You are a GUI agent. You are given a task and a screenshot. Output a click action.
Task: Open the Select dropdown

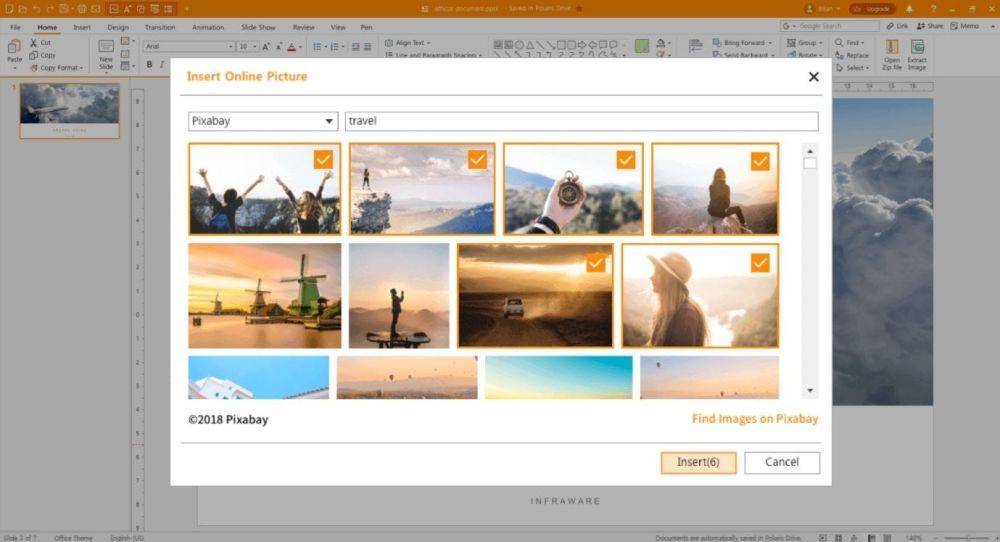pos(853,68)
